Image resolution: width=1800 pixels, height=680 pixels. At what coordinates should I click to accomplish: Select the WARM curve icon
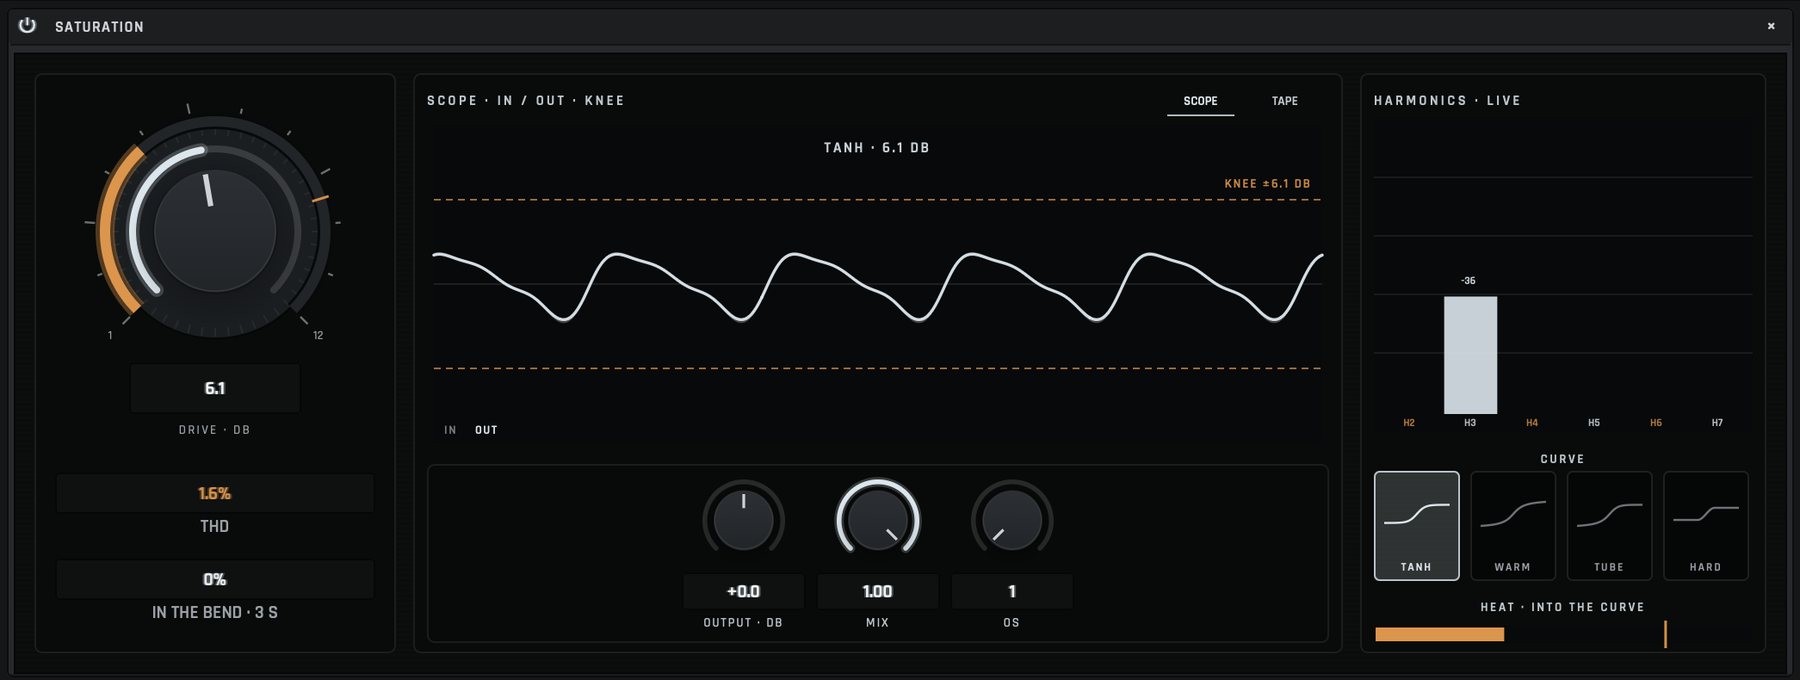point(1513,526)
